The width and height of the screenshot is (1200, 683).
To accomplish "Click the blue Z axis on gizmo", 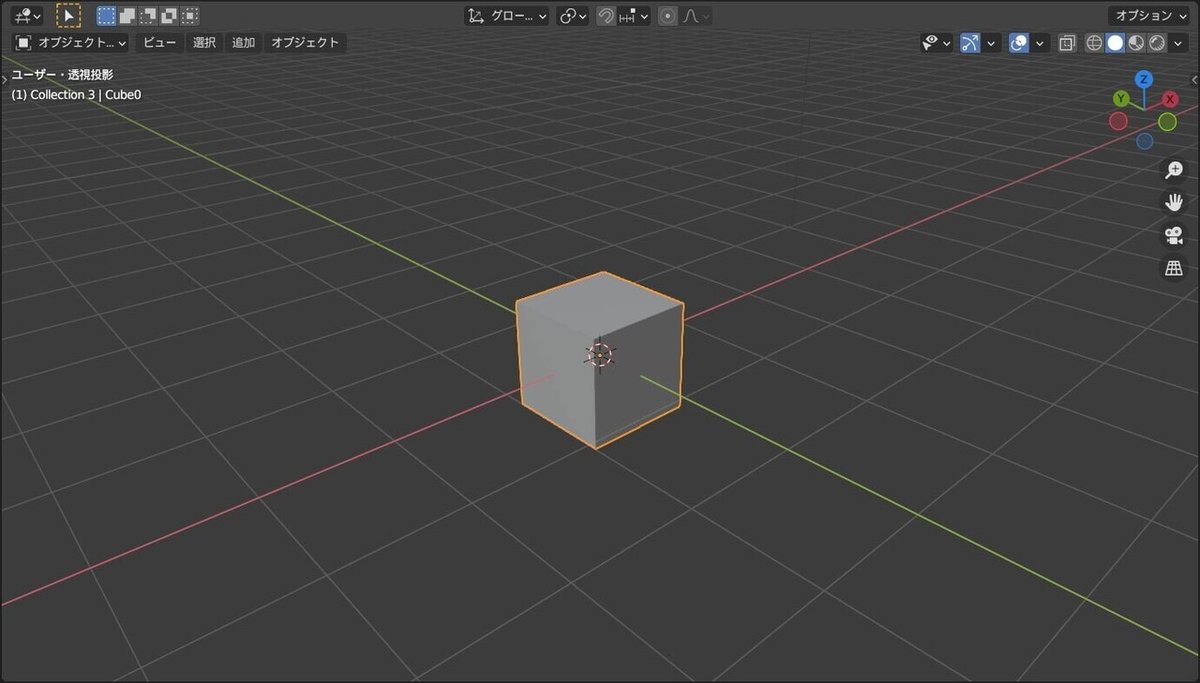I will [1144, 79].
